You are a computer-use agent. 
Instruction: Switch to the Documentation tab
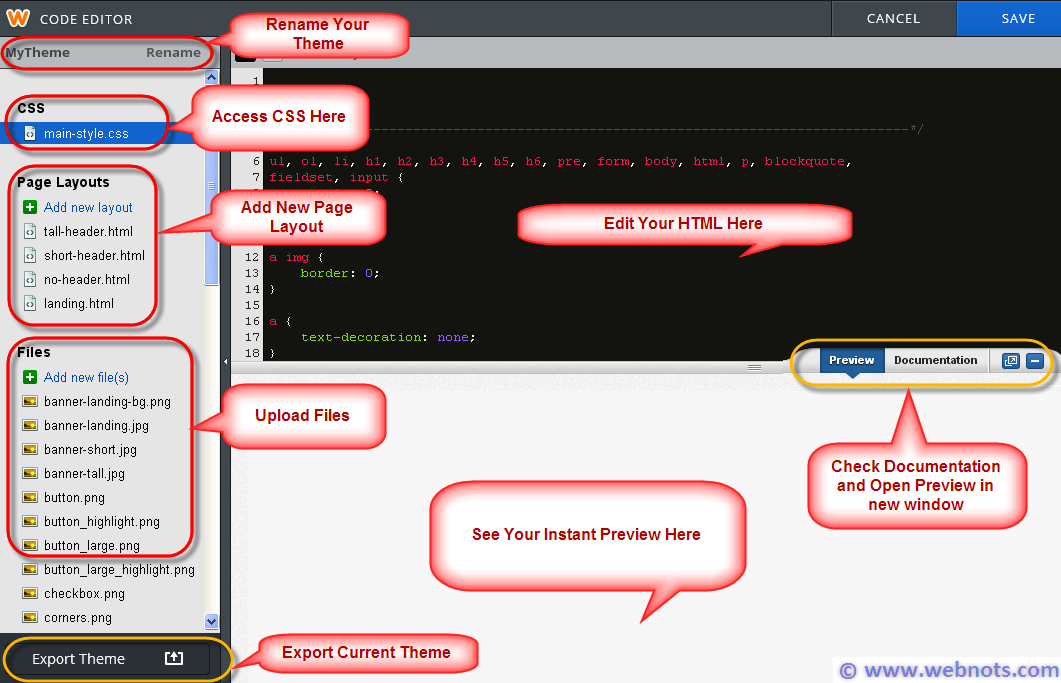tap(935, 361)
